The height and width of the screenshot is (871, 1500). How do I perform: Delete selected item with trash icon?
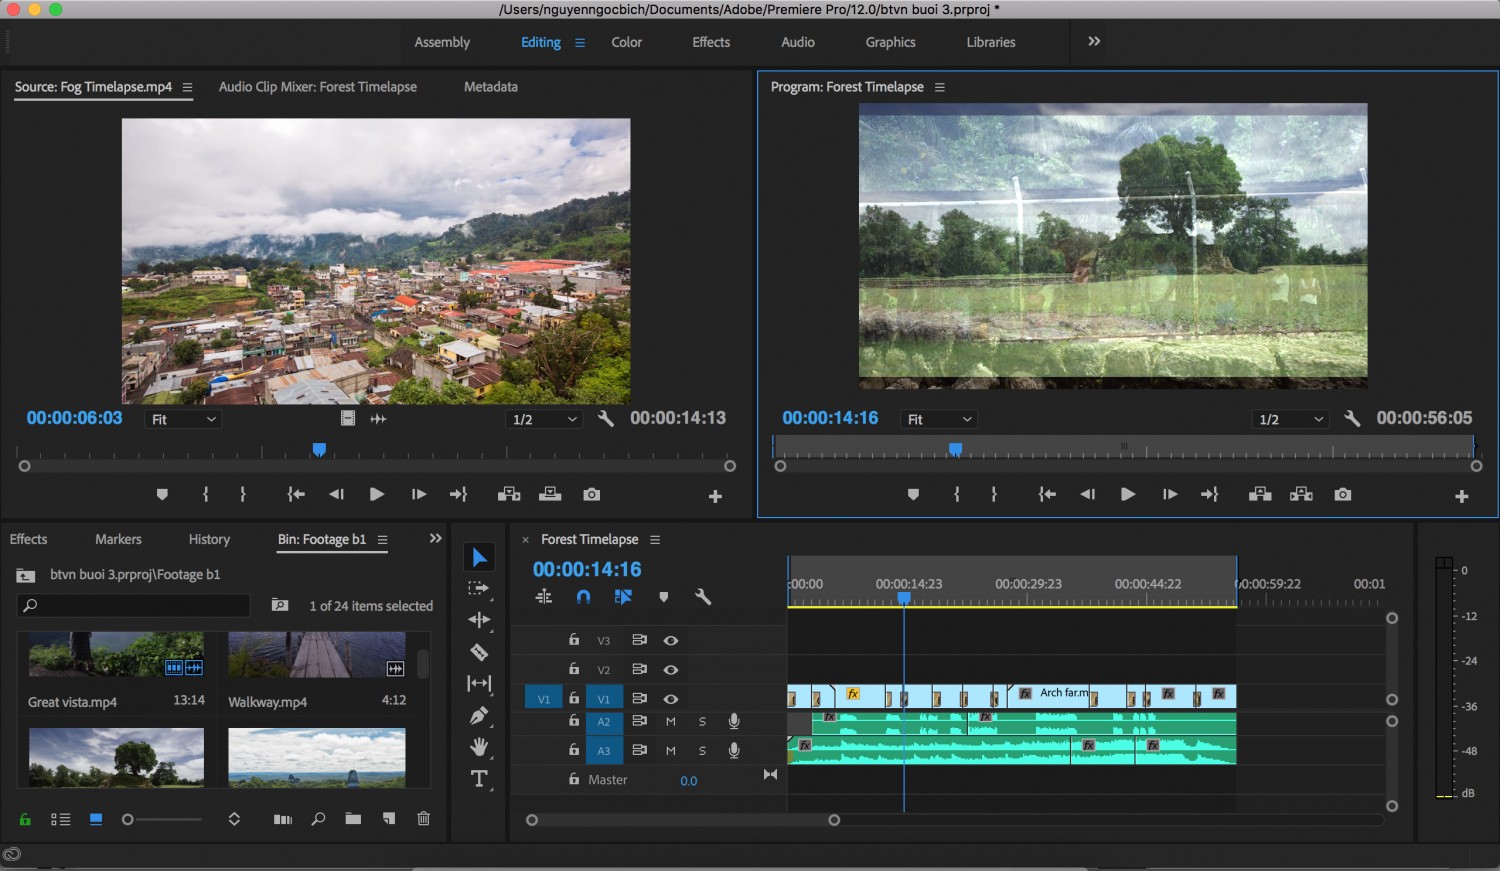(423, 818)
